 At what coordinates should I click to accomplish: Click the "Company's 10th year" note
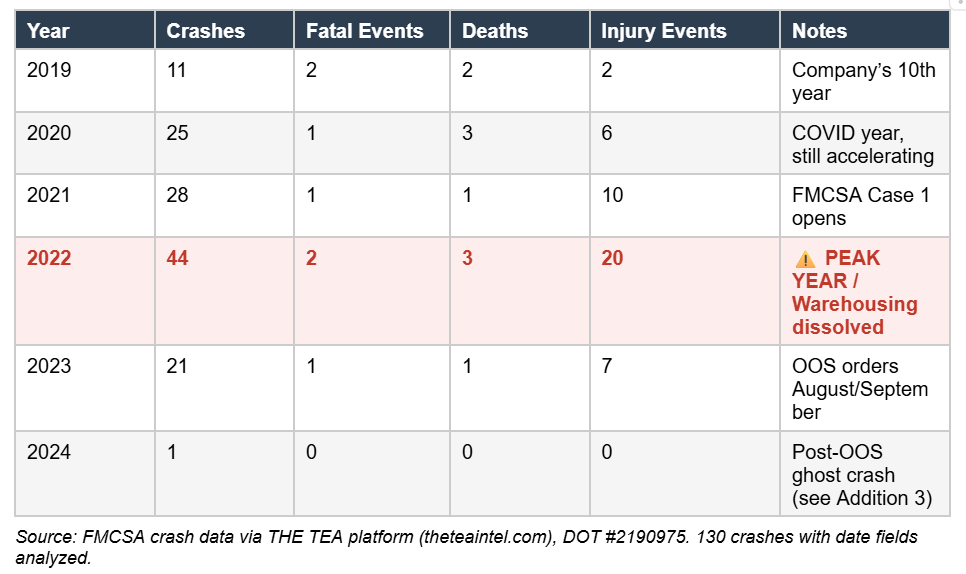click(x=863, y=81)
